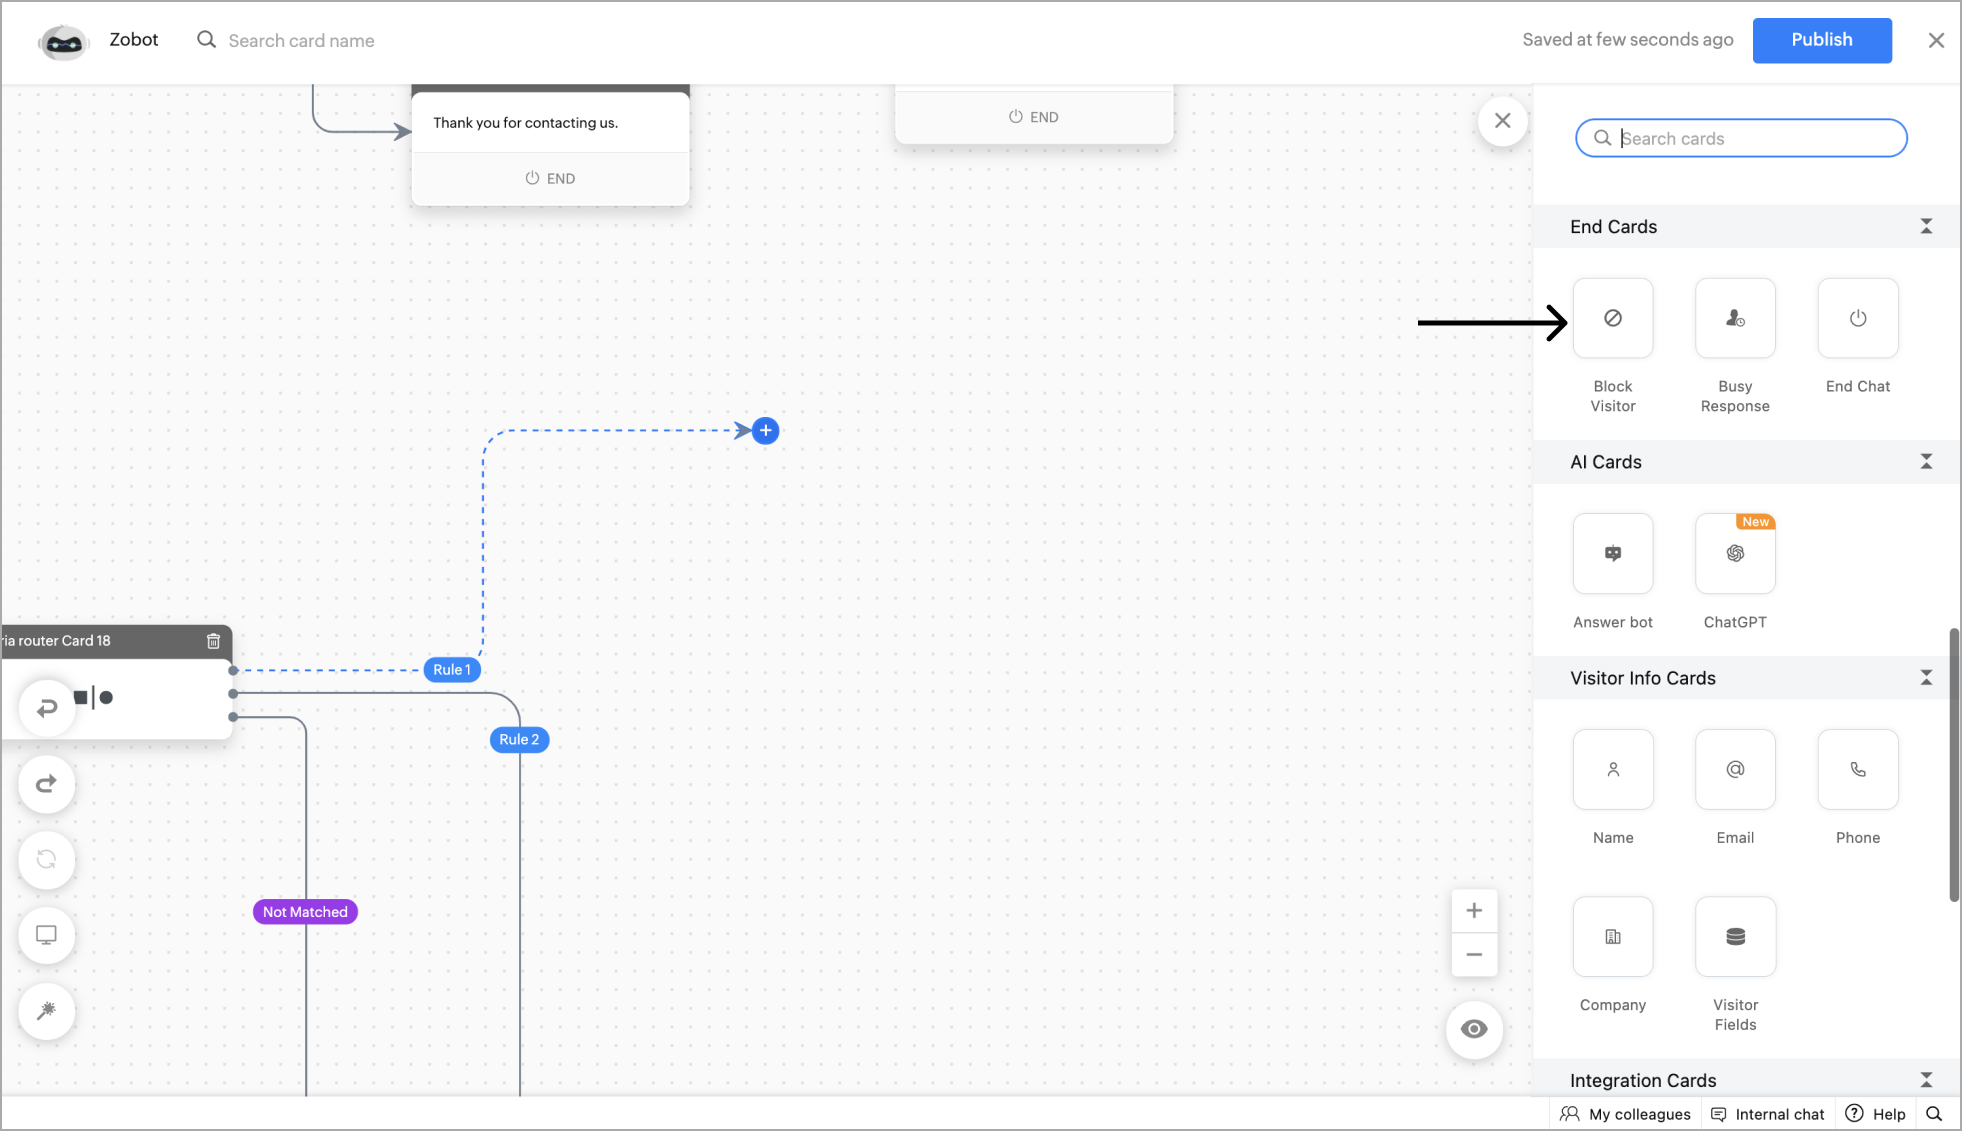The image size is (1962, 1131).
Task: Click the Publish button
Action: pyautogui.click(x=1821, y=40)
